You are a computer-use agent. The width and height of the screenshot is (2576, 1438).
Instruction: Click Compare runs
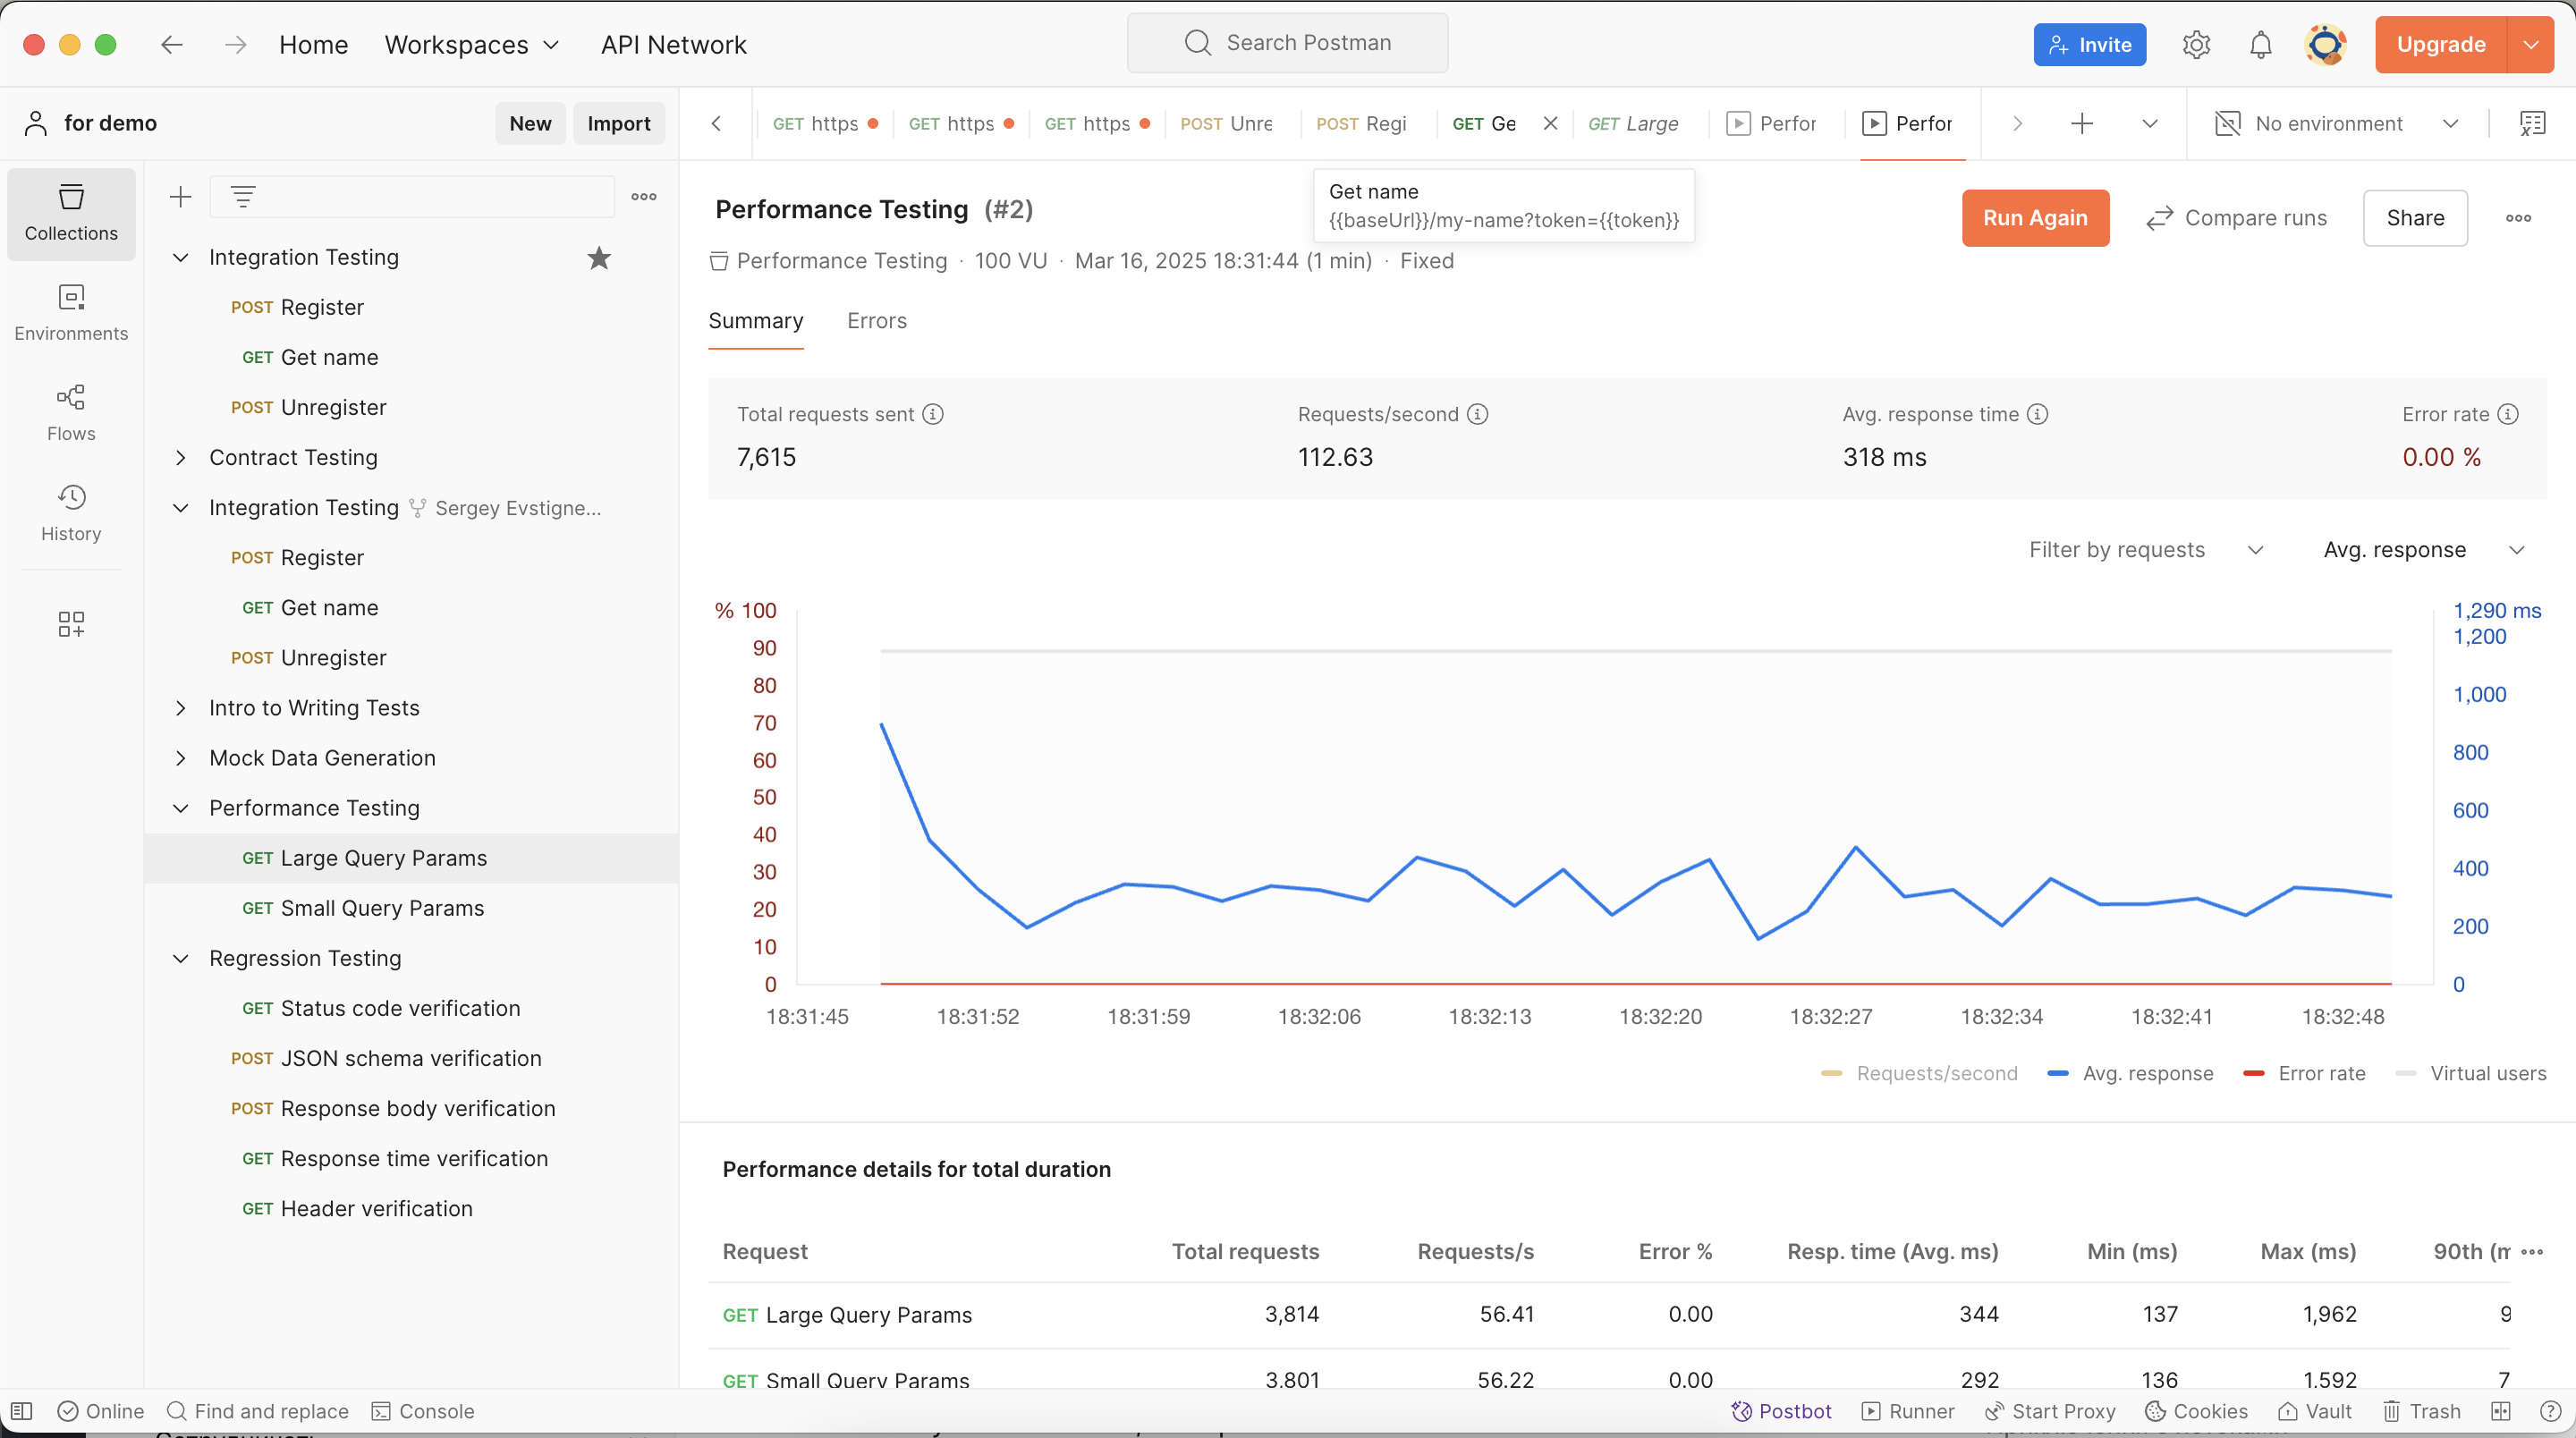click(x=2236, y=218)
